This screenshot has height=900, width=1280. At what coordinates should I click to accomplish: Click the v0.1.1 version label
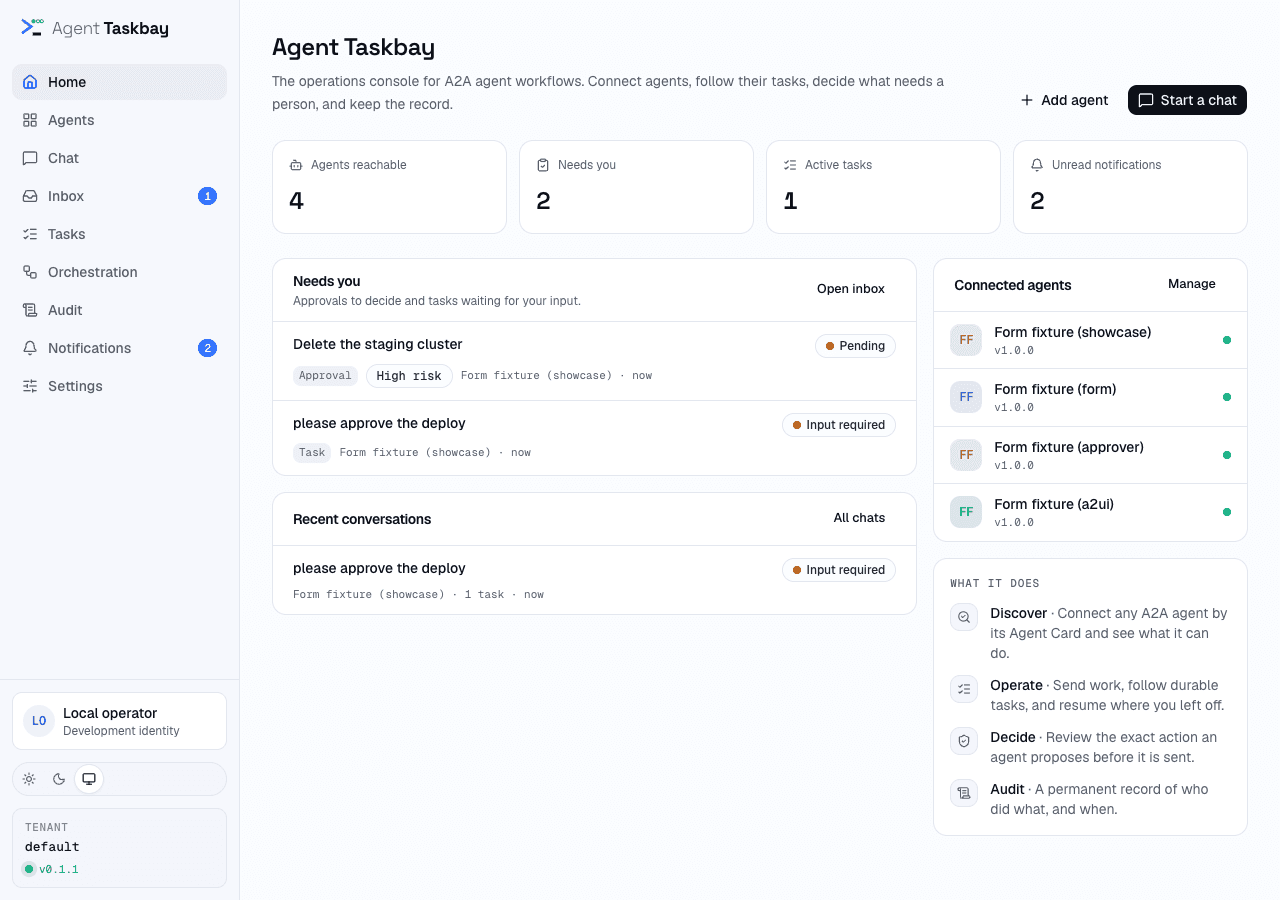click(x=59, y=869)
